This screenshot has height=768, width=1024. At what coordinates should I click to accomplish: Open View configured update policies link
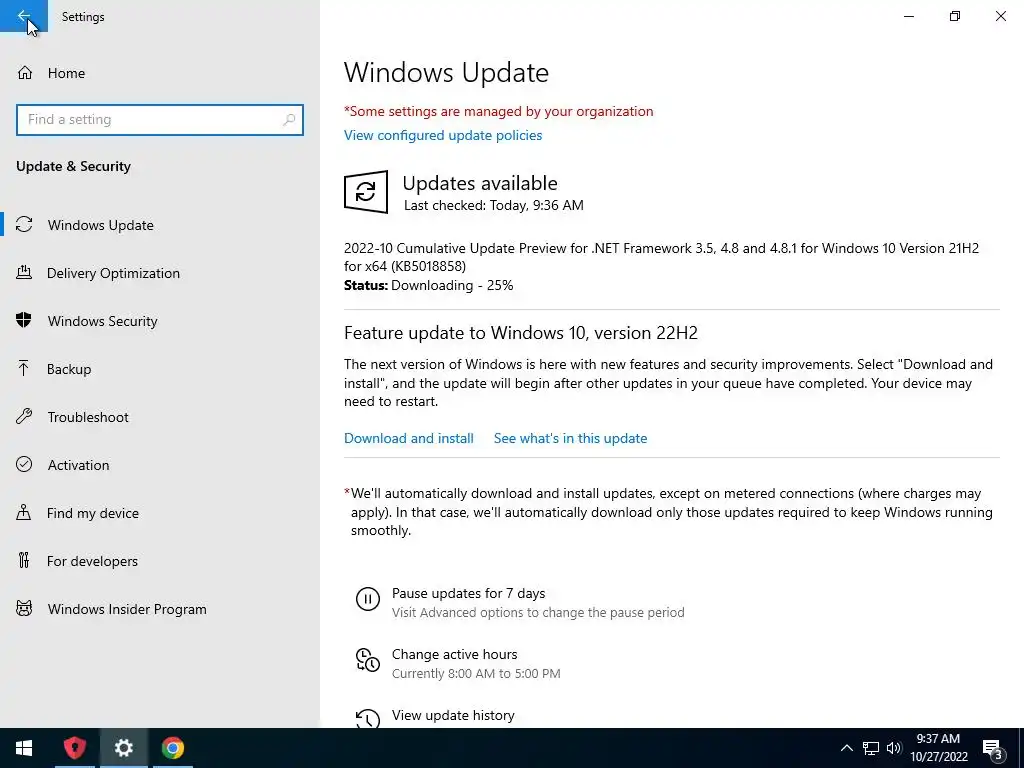point(443,135)
